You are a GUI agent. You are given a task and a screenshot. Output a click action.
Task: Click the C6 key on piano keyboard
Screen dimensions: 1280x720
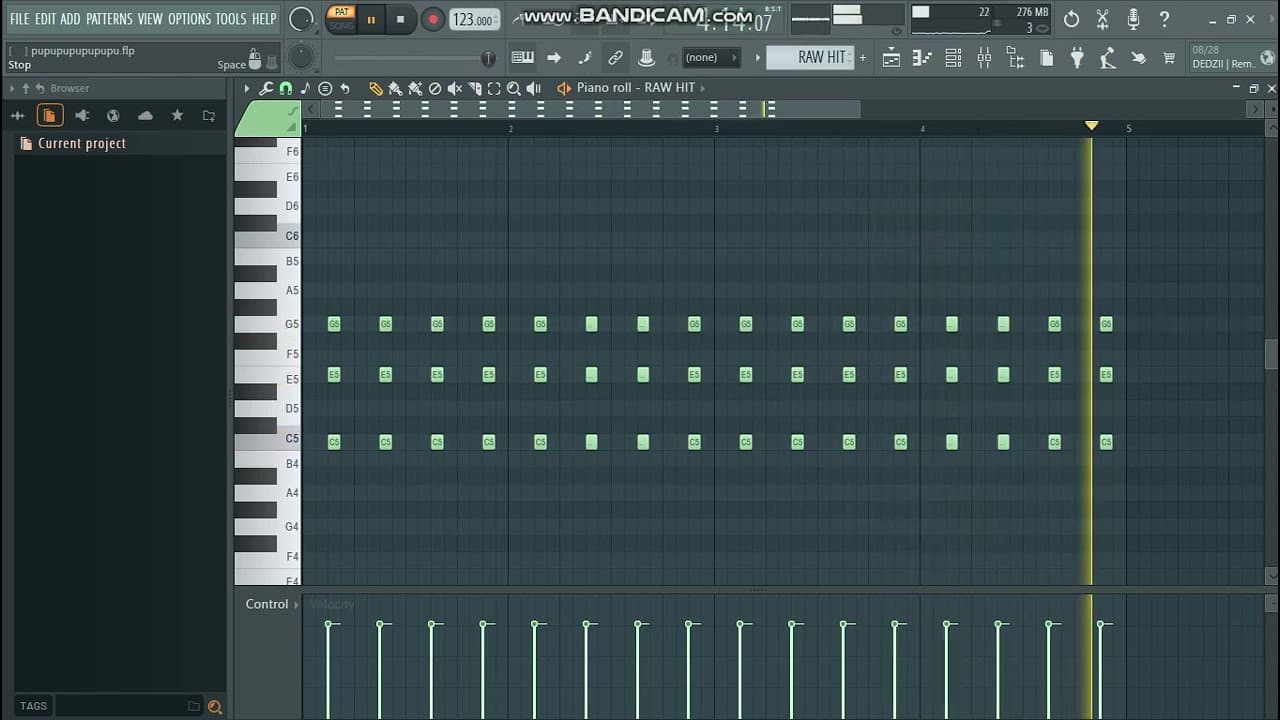(266, 236)
